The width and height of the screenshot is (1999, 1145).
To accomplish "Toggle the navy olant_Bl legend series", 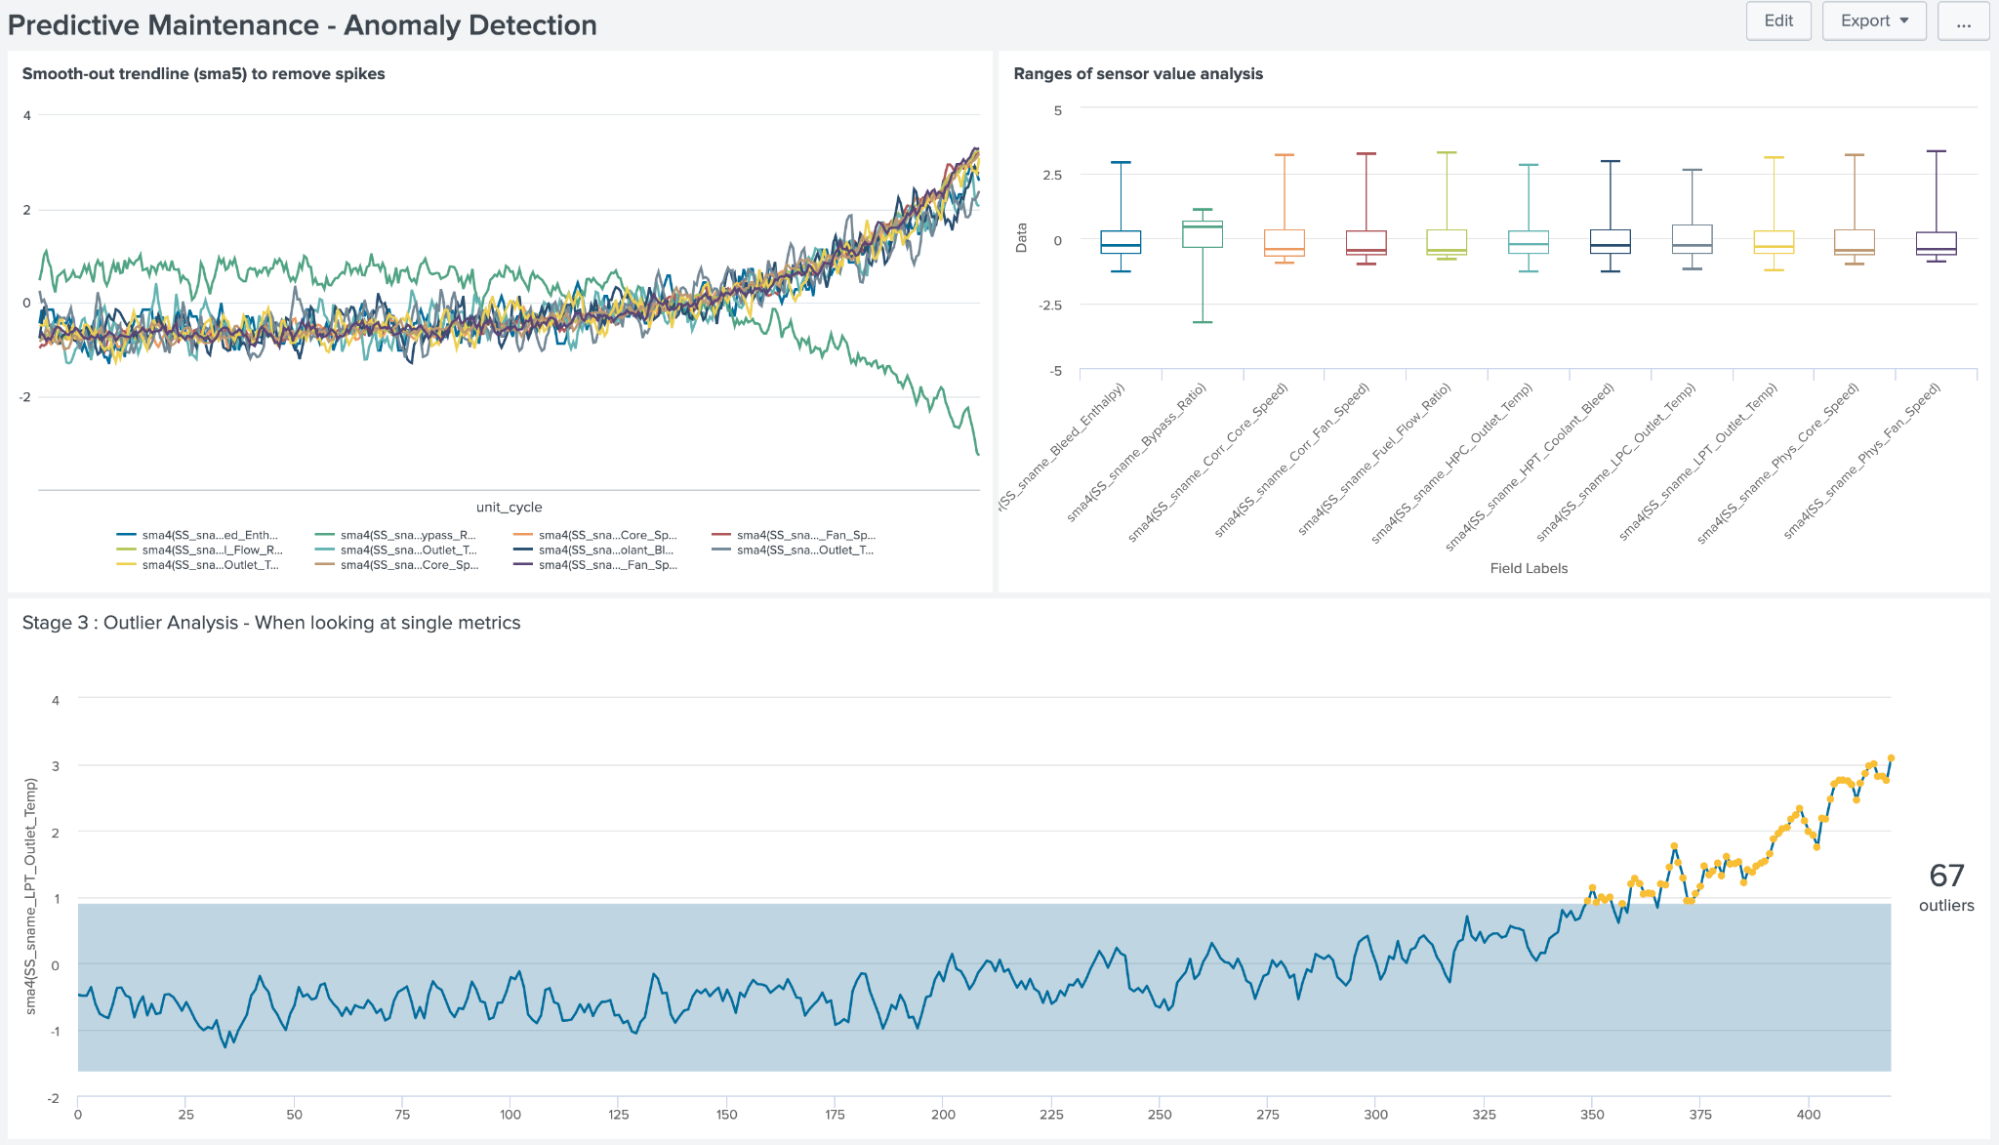I will coord(594,550).
